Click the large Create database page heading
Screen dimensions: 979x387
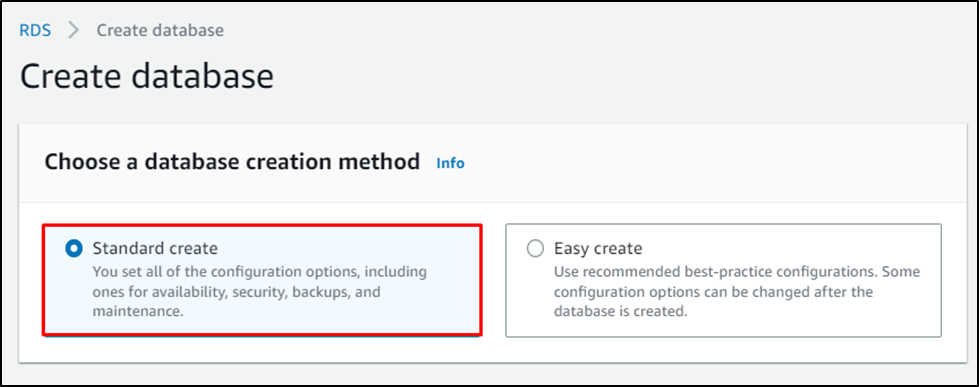147,77
